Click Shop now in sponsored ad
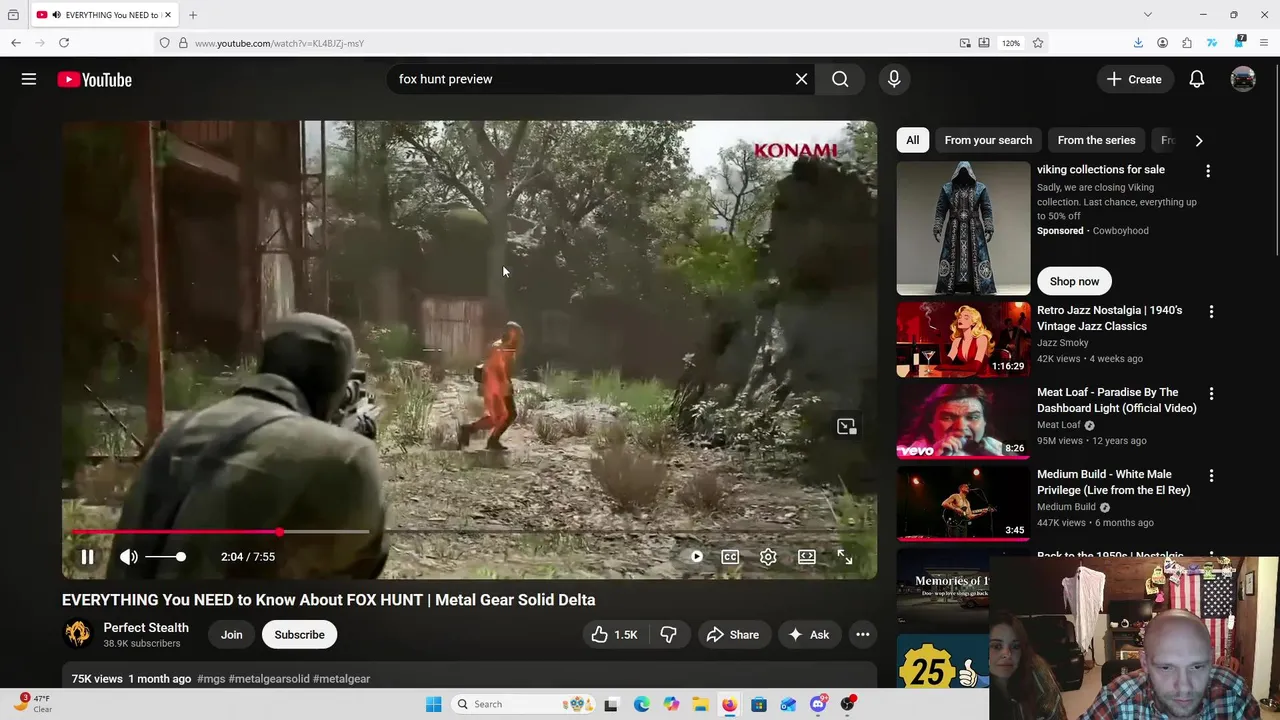This screenshot has height=720, width=1280. [x=1074, y=282]
